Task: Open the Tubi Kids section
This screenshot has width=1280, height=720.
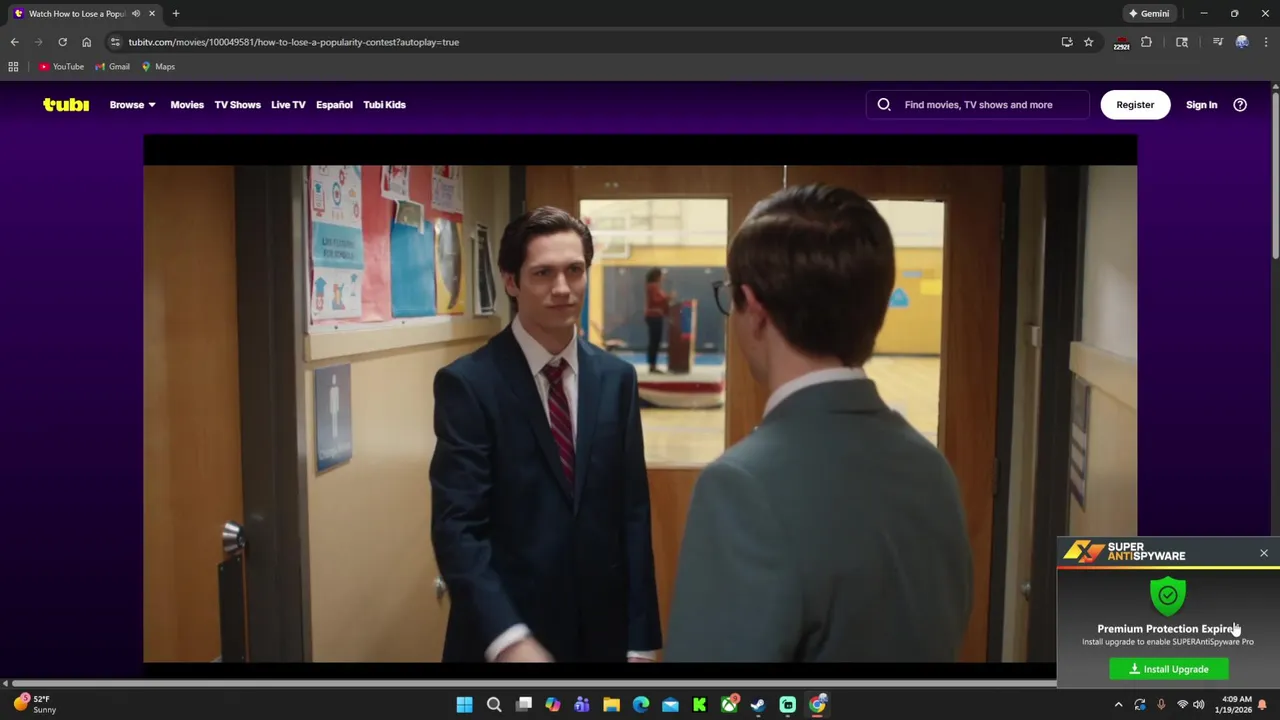Action: (384, 104)
